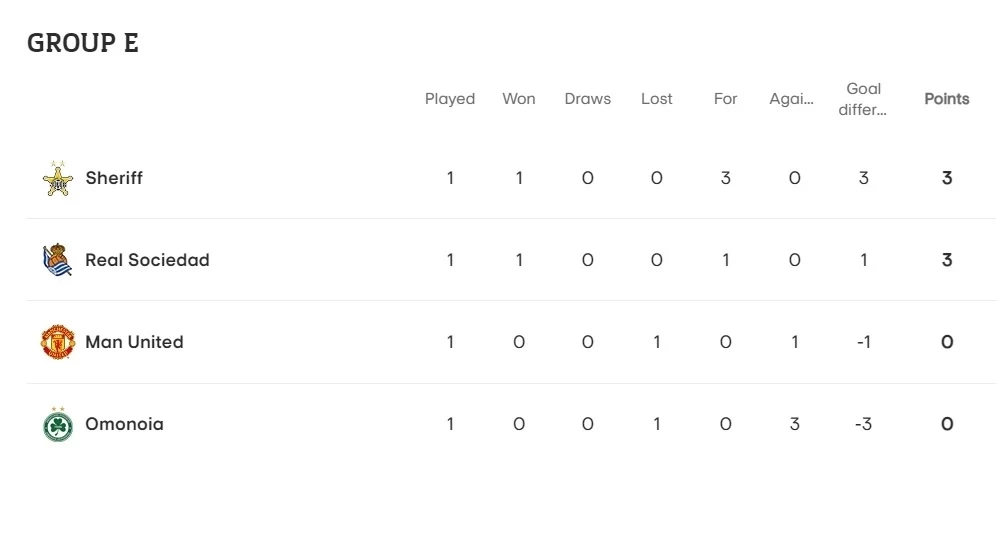Click the Lost column header
This screenshot has height=554, width=1005.
pyautogui.click(x=657, y=99)
